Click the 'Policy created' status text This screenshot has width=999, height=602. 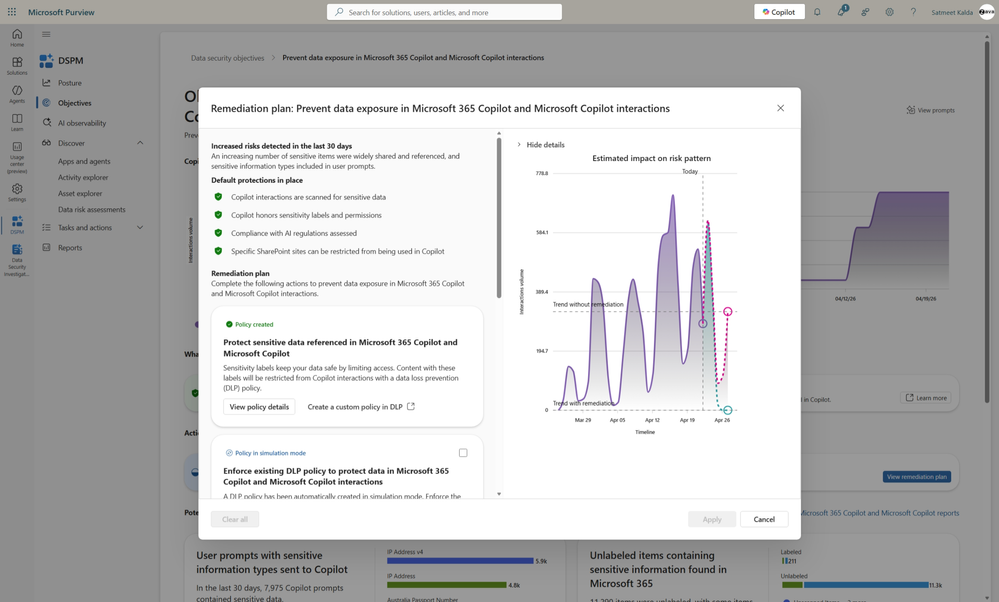[x=254, y=324]
